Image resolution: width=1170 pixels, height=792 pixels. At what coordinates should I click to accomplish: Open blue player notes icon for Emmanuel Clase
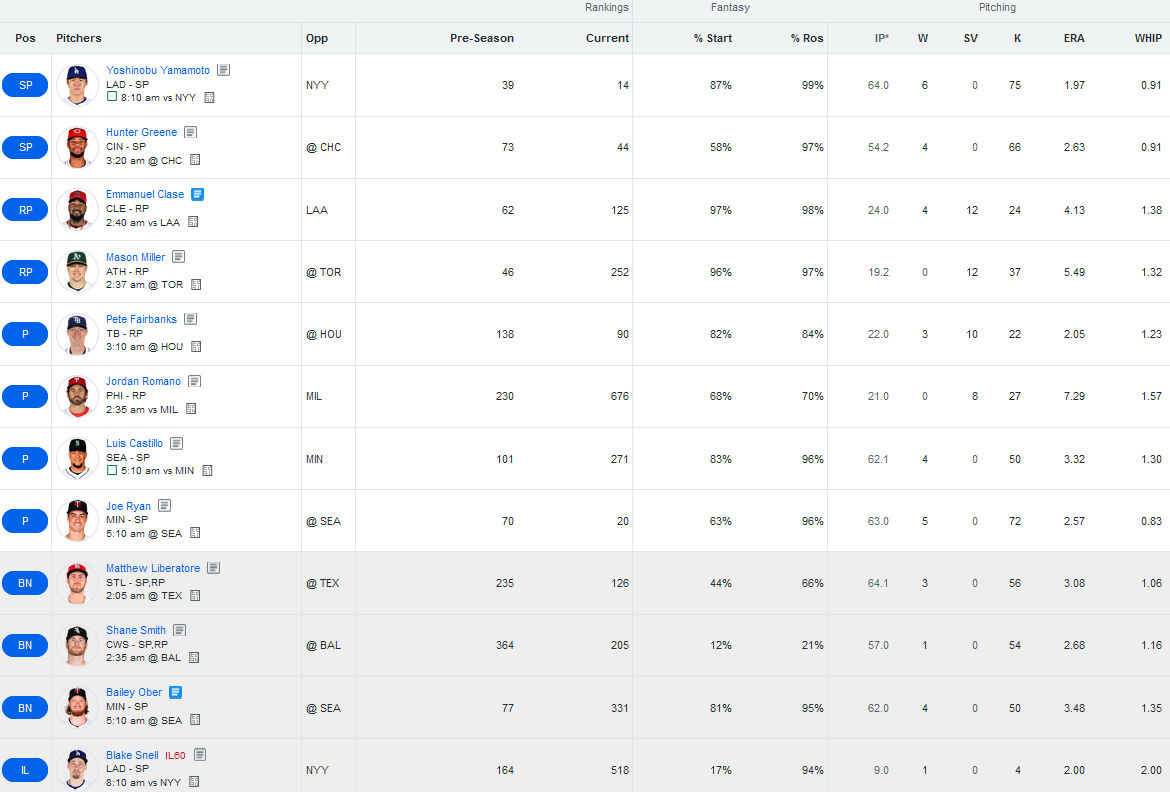pos(197,194)
